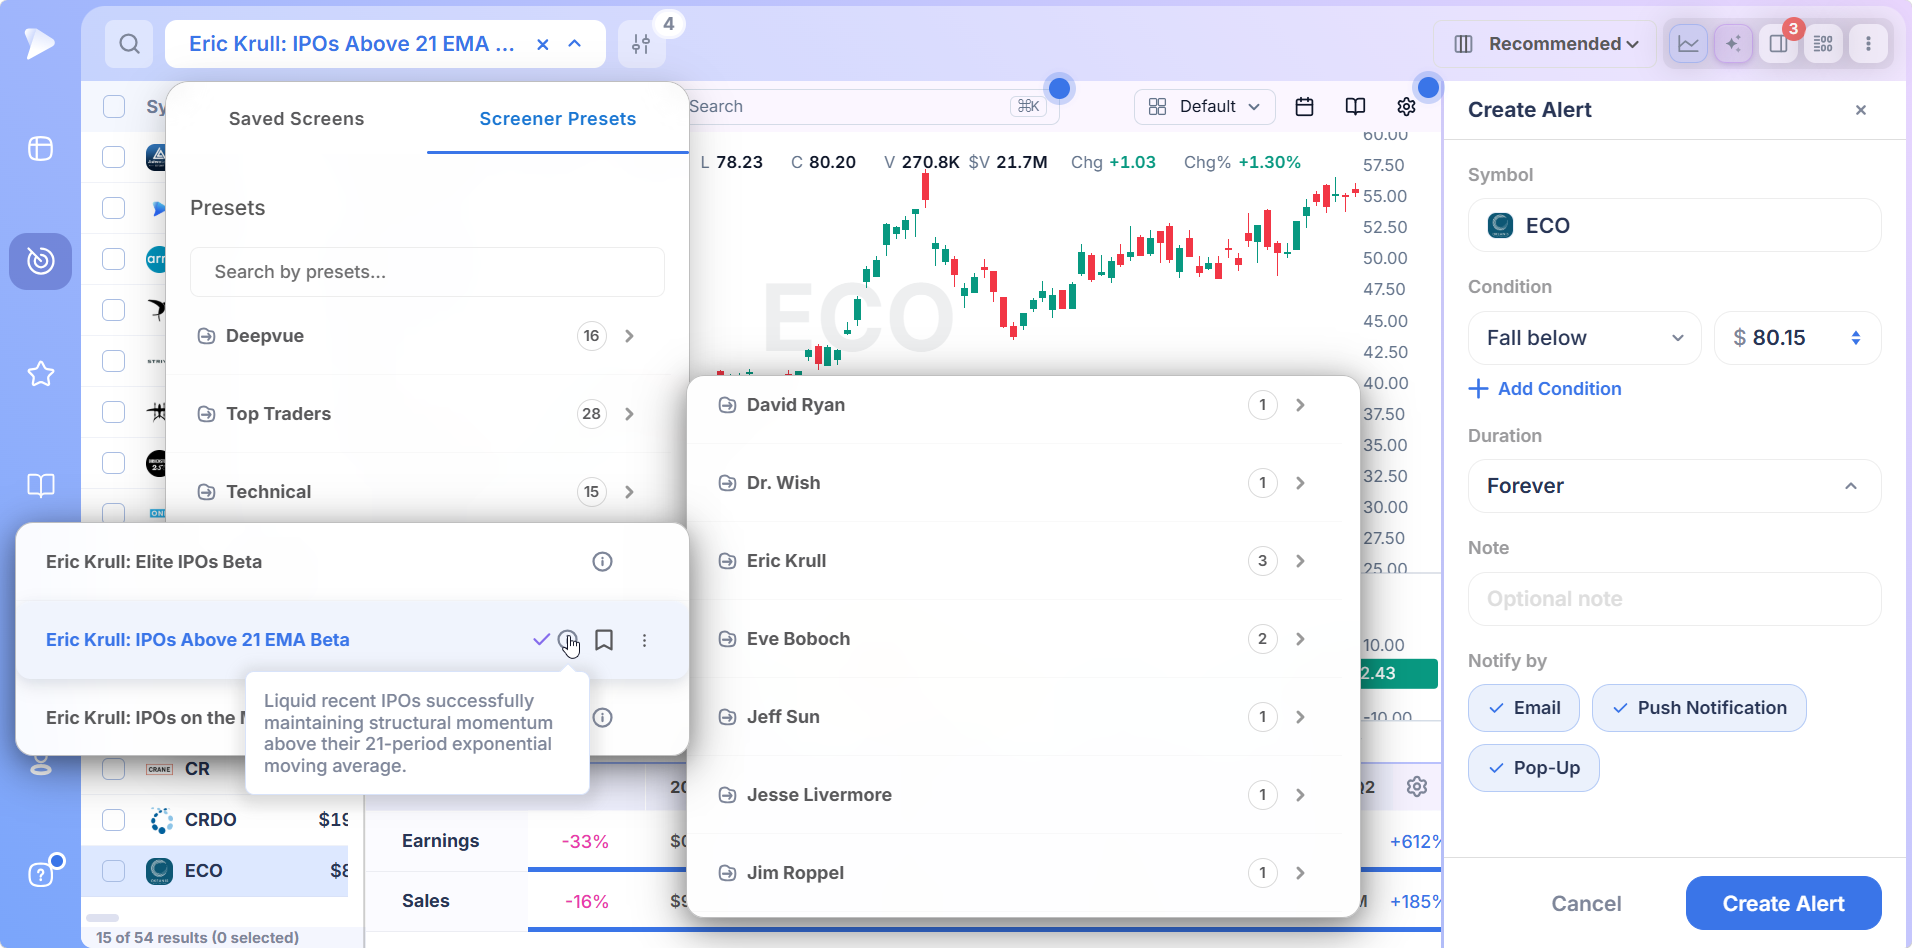Open the Fall below condition dropdown

tap(1584, 338)
